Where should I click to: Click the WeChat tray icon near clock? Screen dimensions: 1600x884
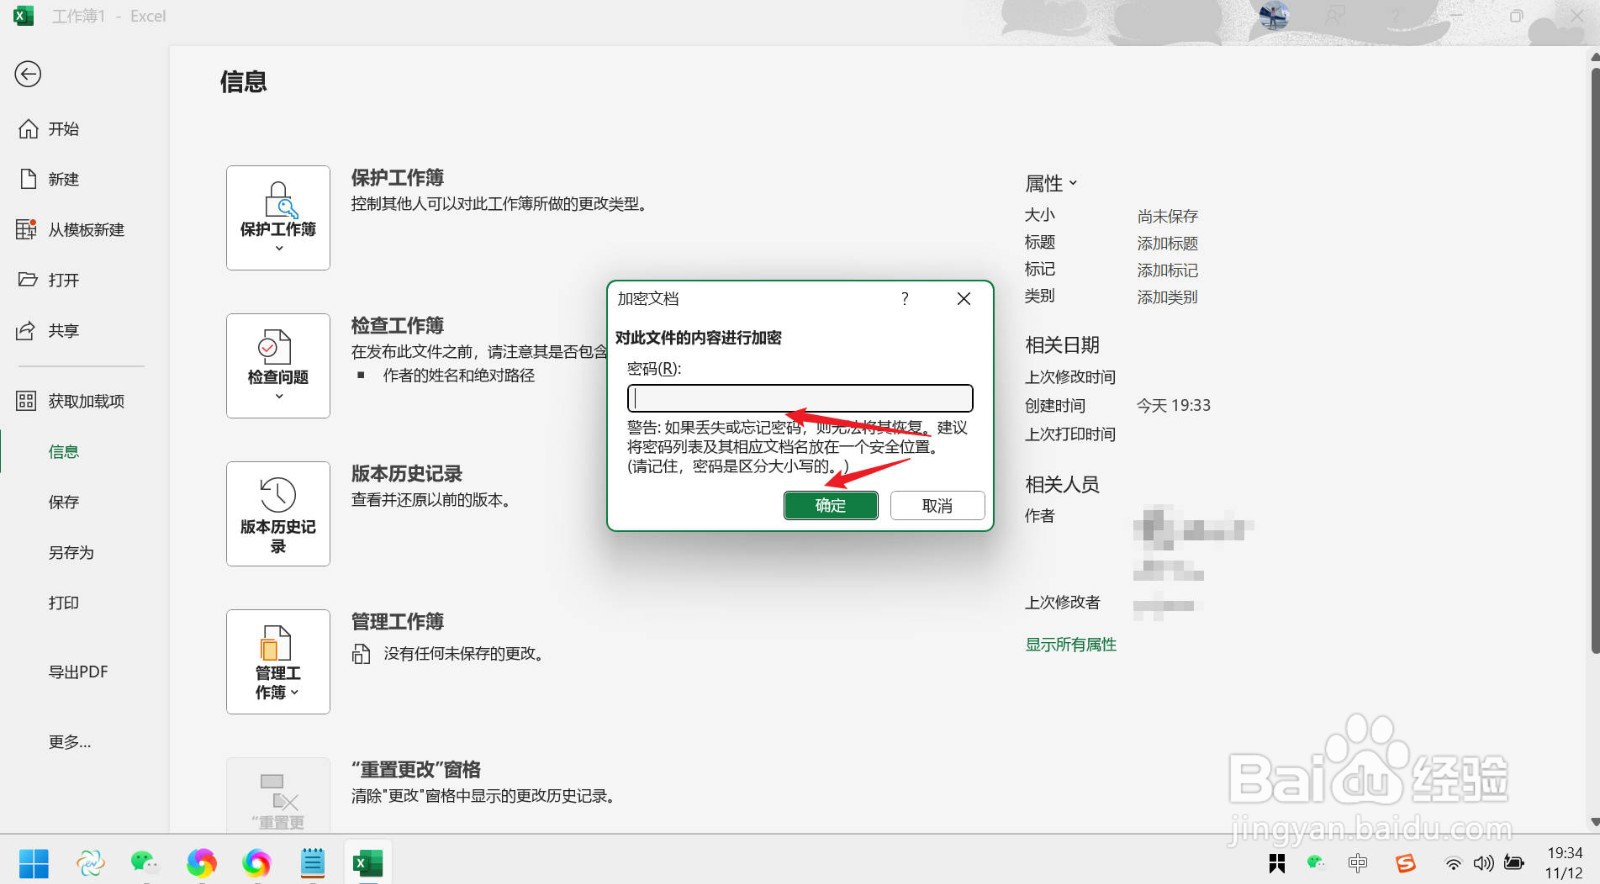1316,862
